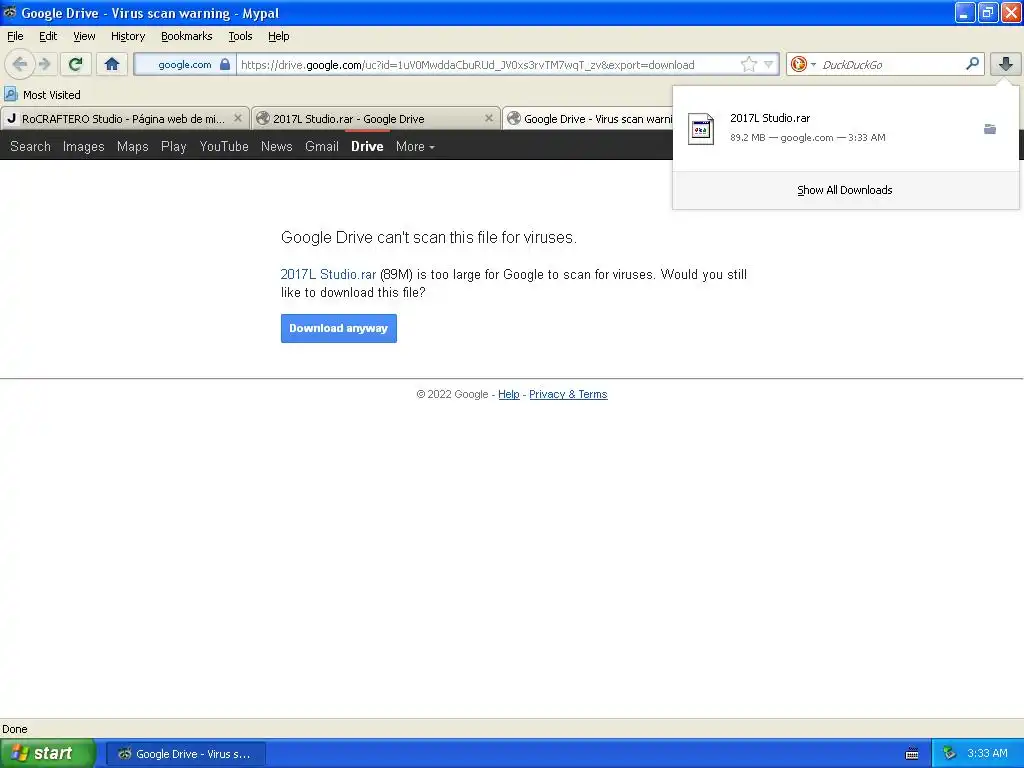1024x768 pixels.
Task: Open the URL history dropdown arrow
Action: click(769, 64)
